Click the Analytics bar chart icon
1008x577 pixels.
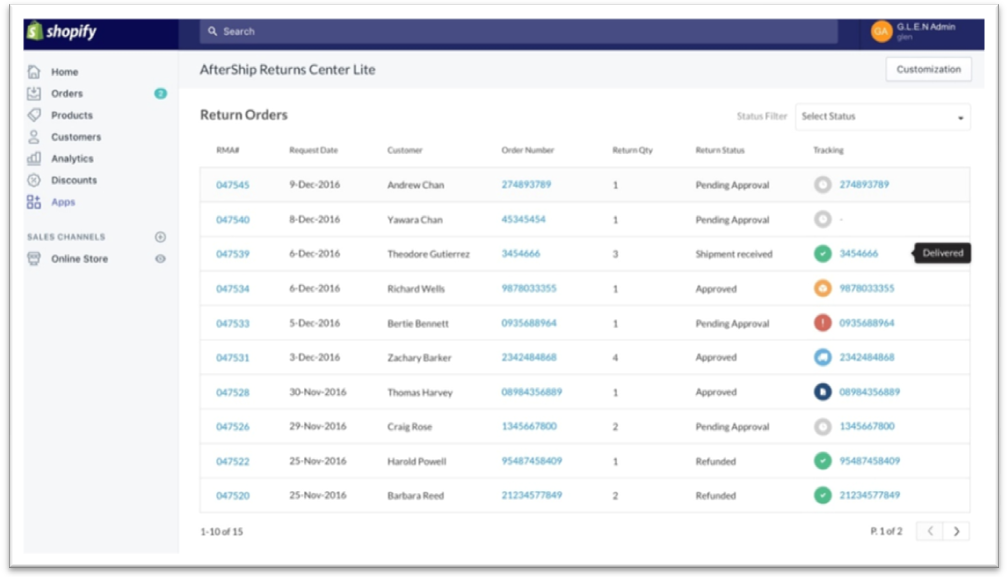tap(34, 158)
